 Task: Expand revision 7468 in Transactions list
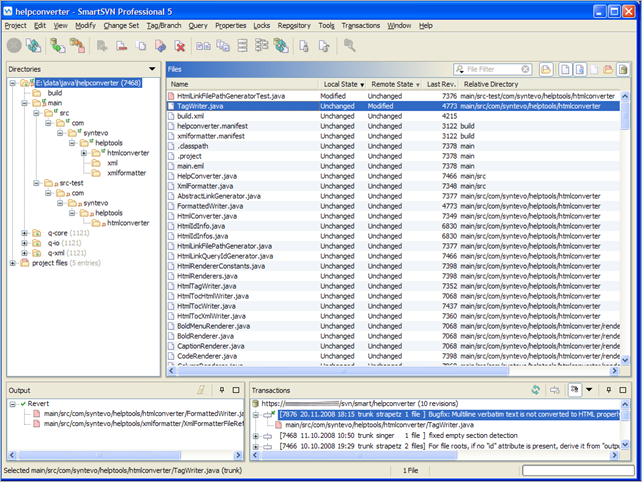(x=257, y=438)
